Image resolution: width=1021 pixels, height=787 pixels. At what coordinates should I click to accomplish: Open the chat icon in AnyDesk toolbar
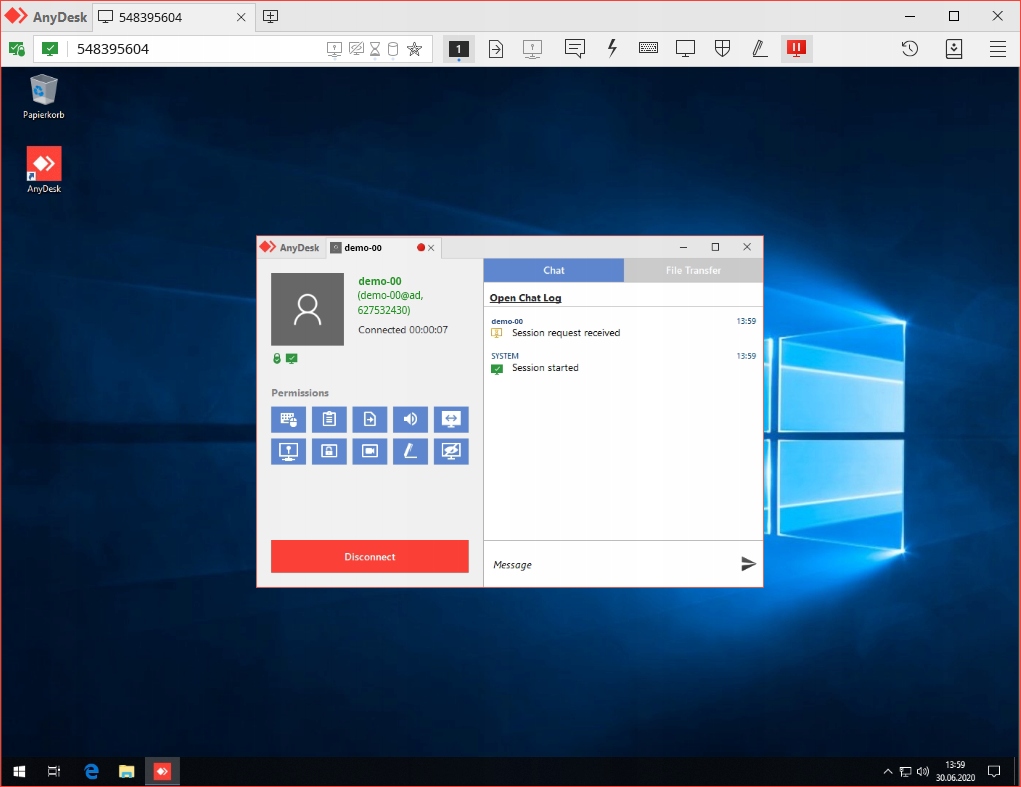tap(574, 48)
